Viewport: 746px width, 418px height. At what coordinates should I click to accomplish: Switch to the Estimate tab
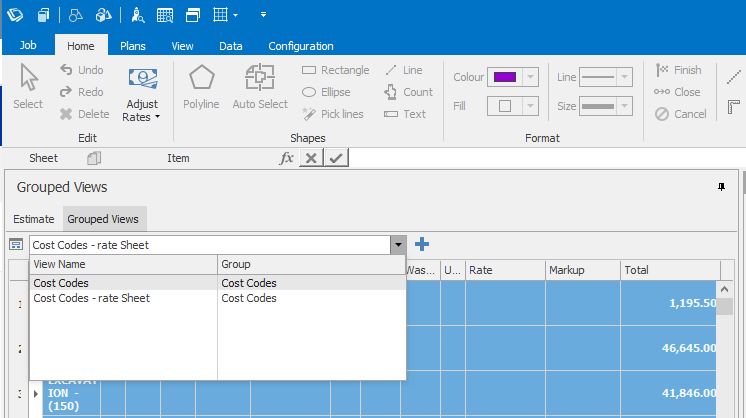coord(33,219)
